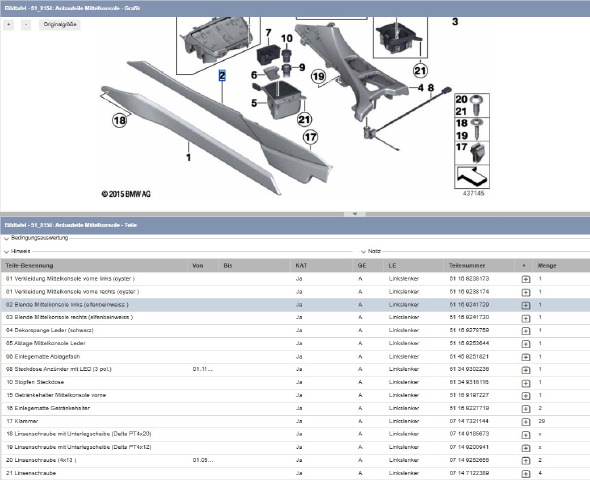Add item 21 Linsenschraube to list
590x480 pixels.
[526, 474]
